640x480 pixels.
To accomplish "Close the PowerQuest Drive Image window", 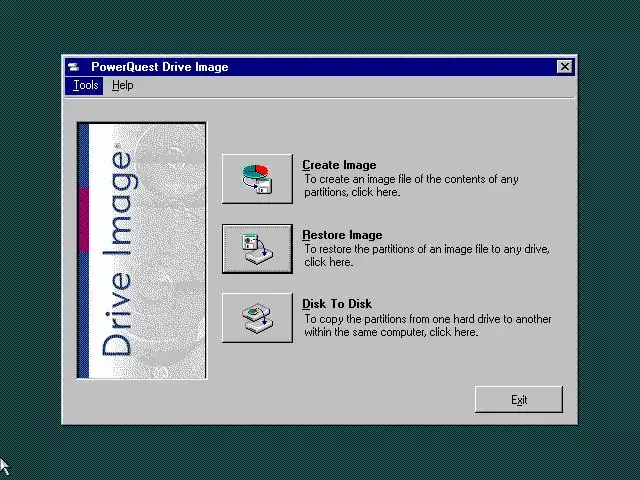I will [565, 67].
